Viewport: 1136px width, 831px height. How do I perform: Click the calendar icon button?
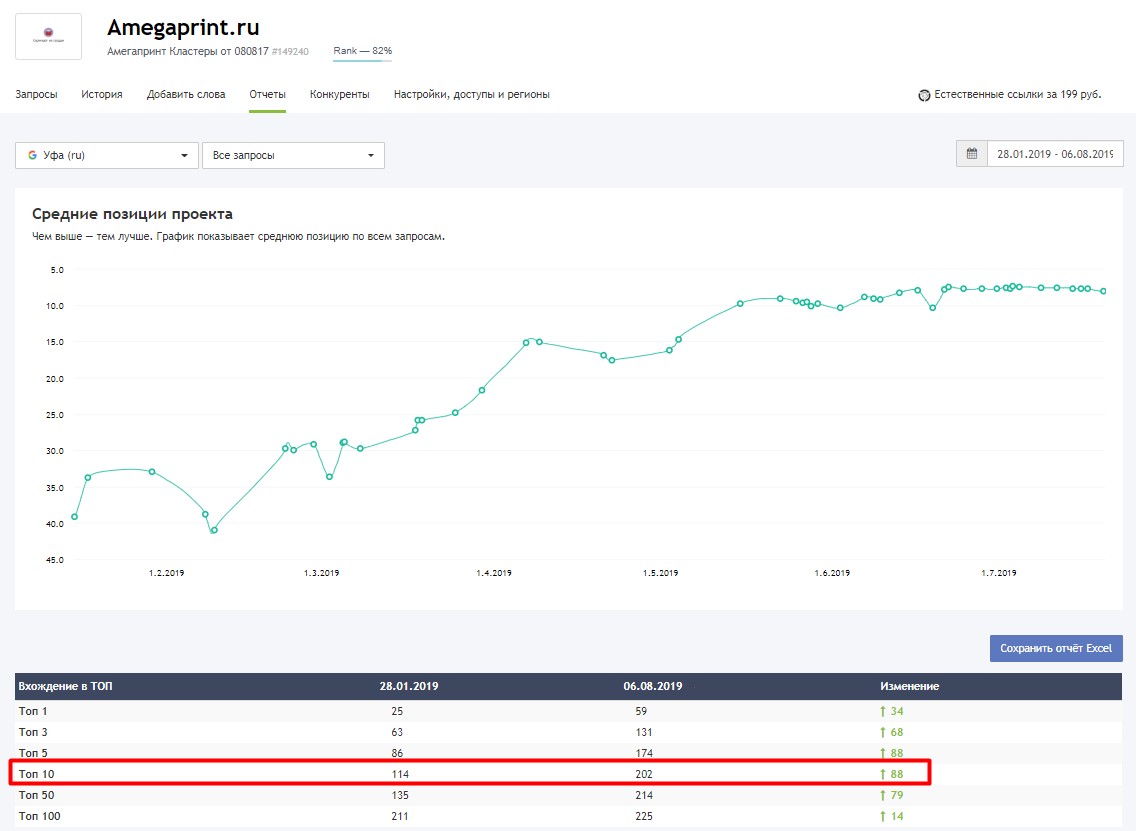[972, 154]
